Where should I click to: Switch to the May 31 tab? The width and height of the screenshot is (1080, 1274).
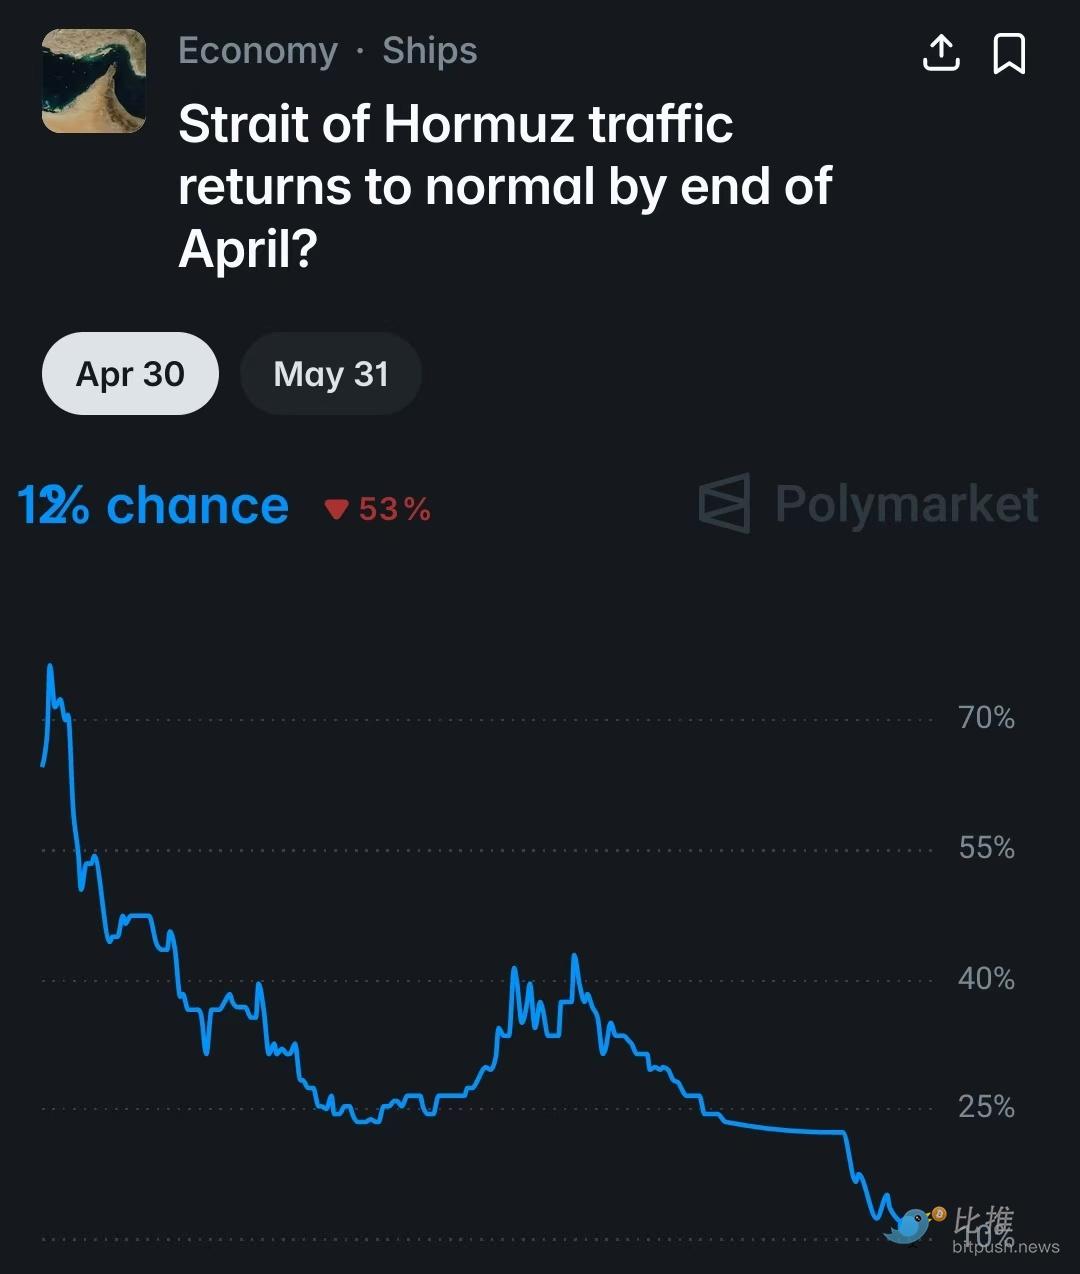click(331, 374)
